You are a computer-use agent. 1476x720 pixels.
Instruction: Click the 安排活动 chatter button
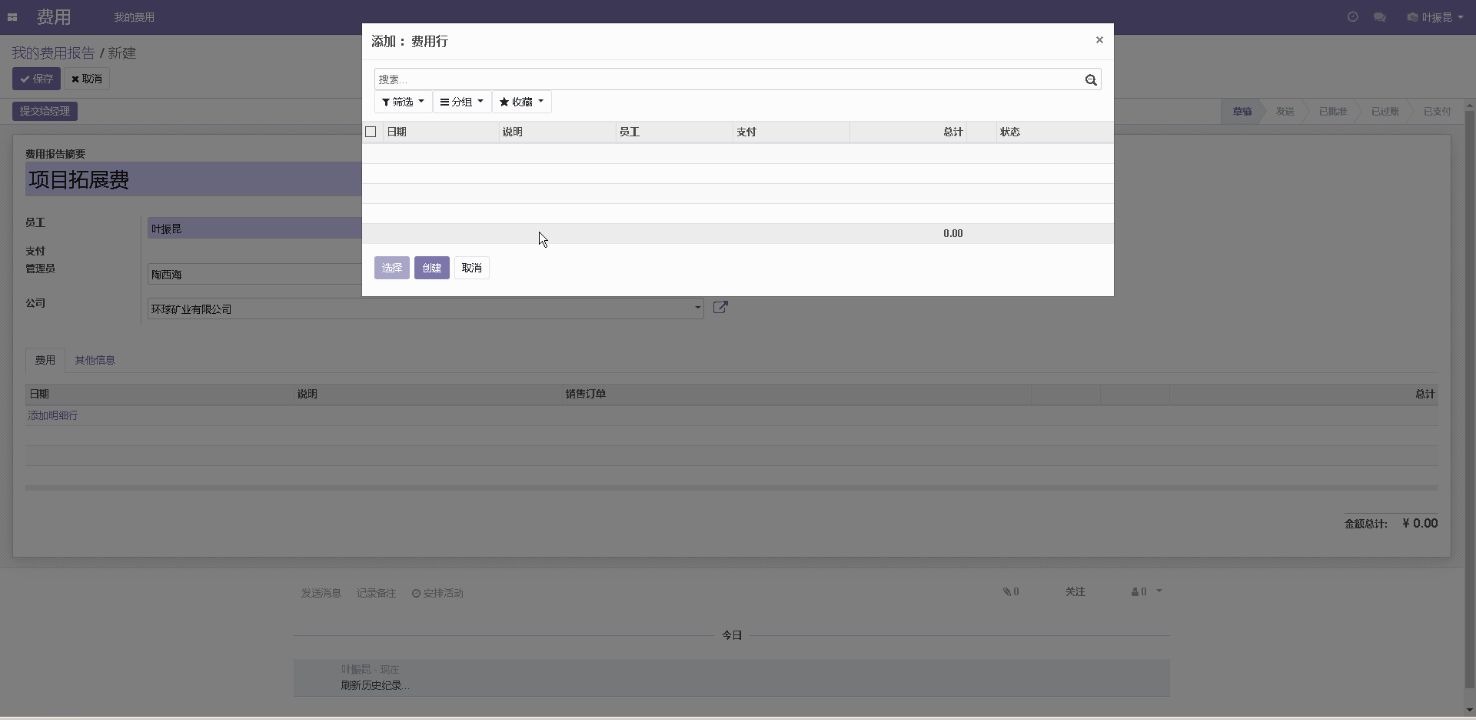pos(438,593)
